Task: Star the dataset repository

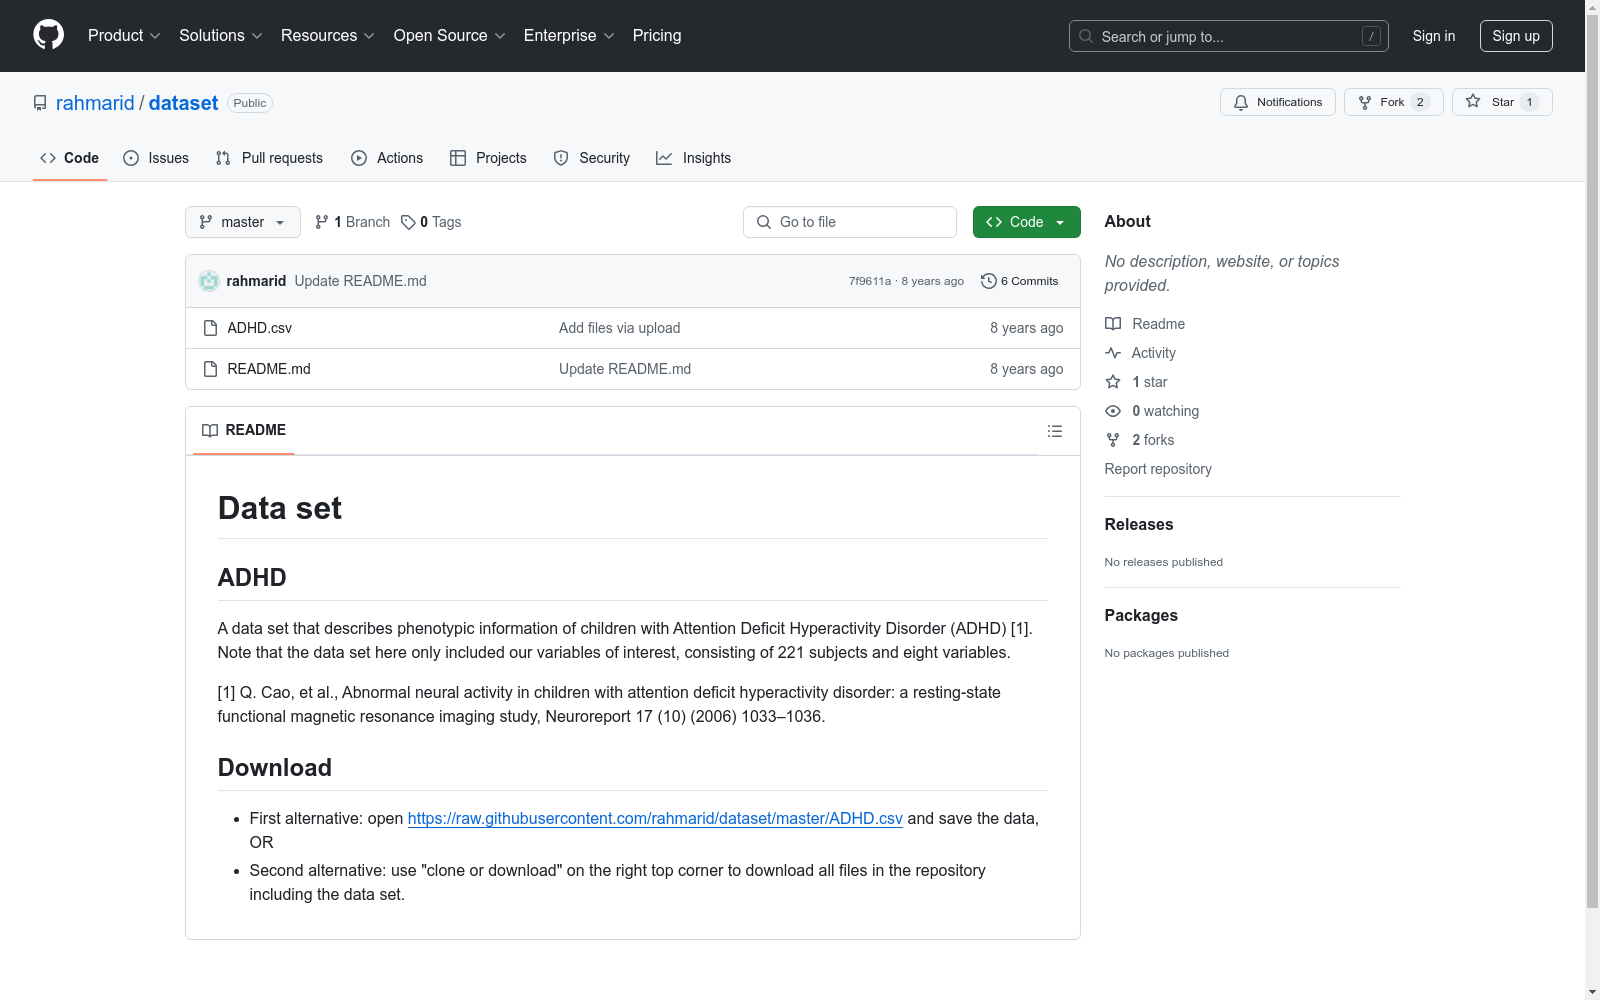Action: click(x=1501, y=102)
